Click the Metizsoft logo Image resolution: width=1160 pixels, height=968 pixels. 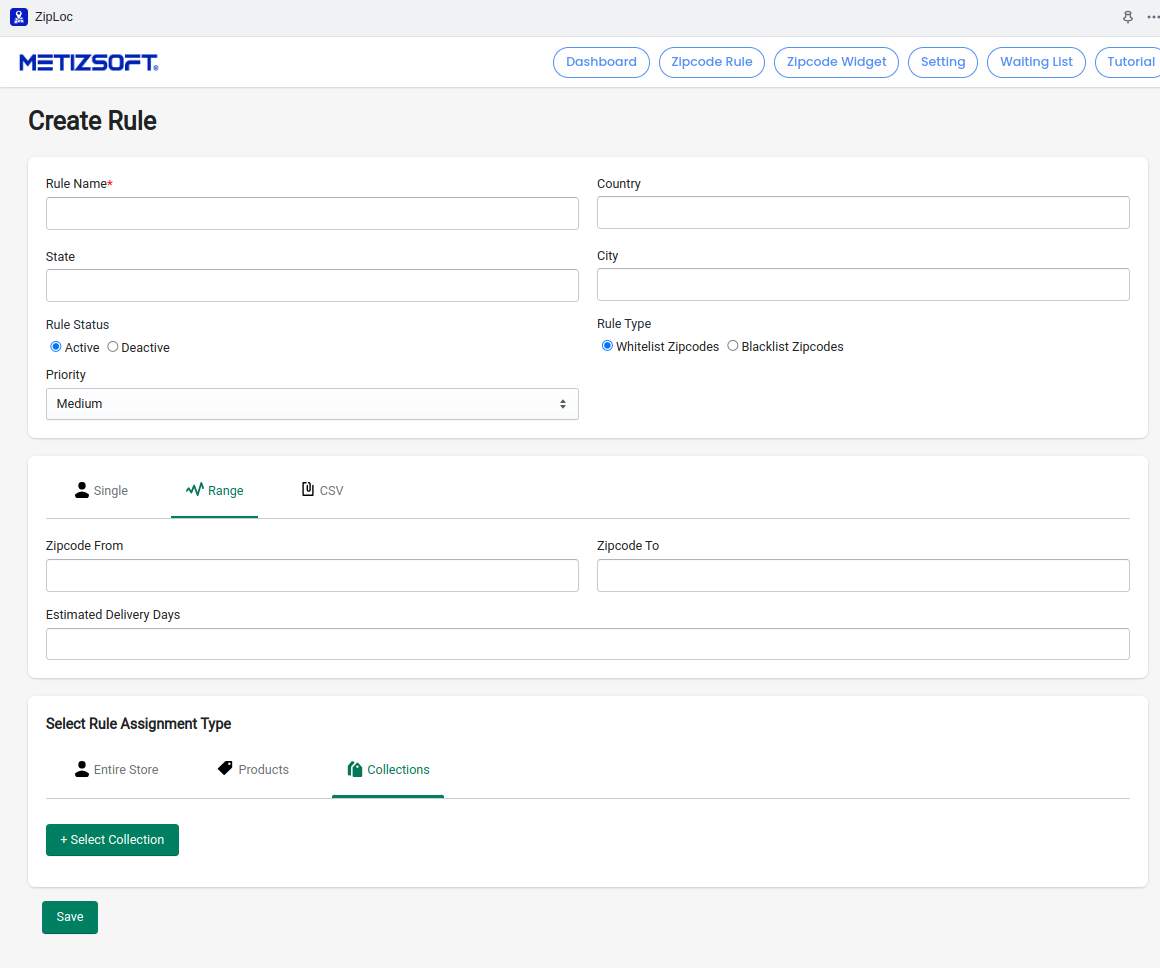88,62
